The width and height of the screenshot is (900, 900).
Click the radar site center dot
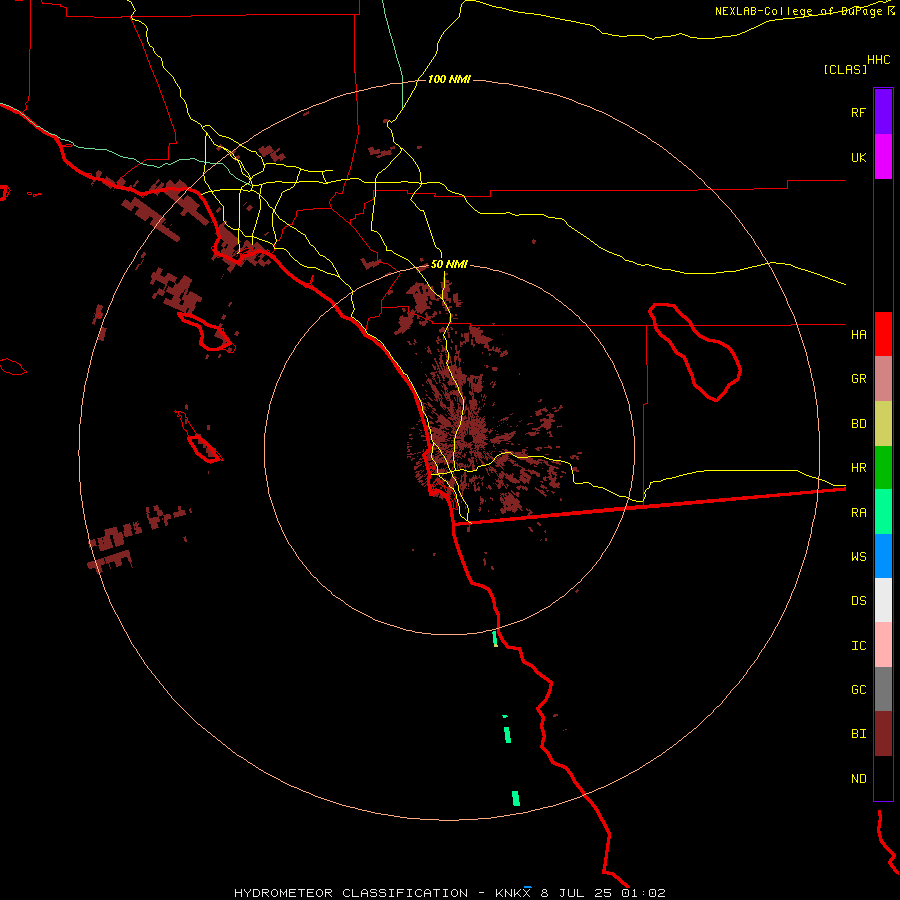point(469,439)
